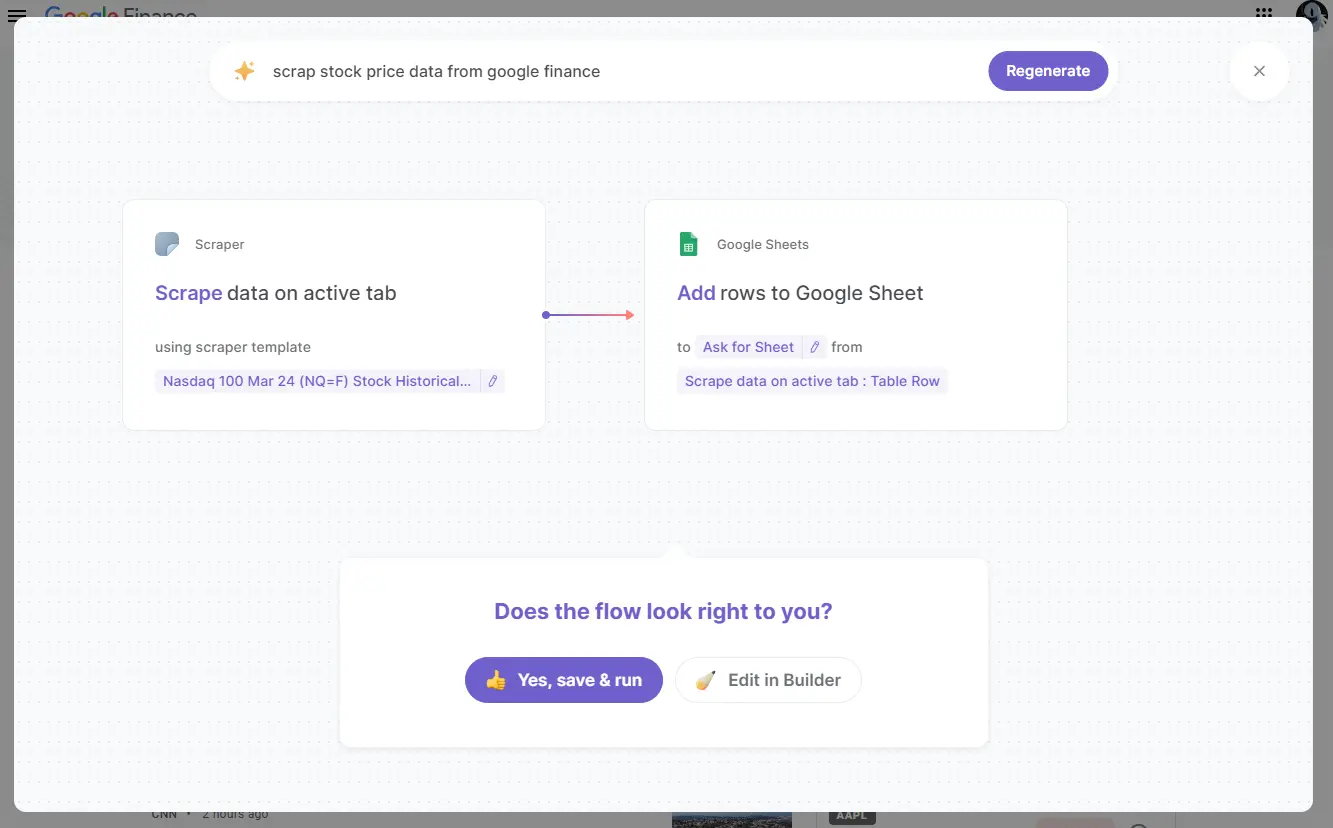Click Edit in Builder button

768,680
